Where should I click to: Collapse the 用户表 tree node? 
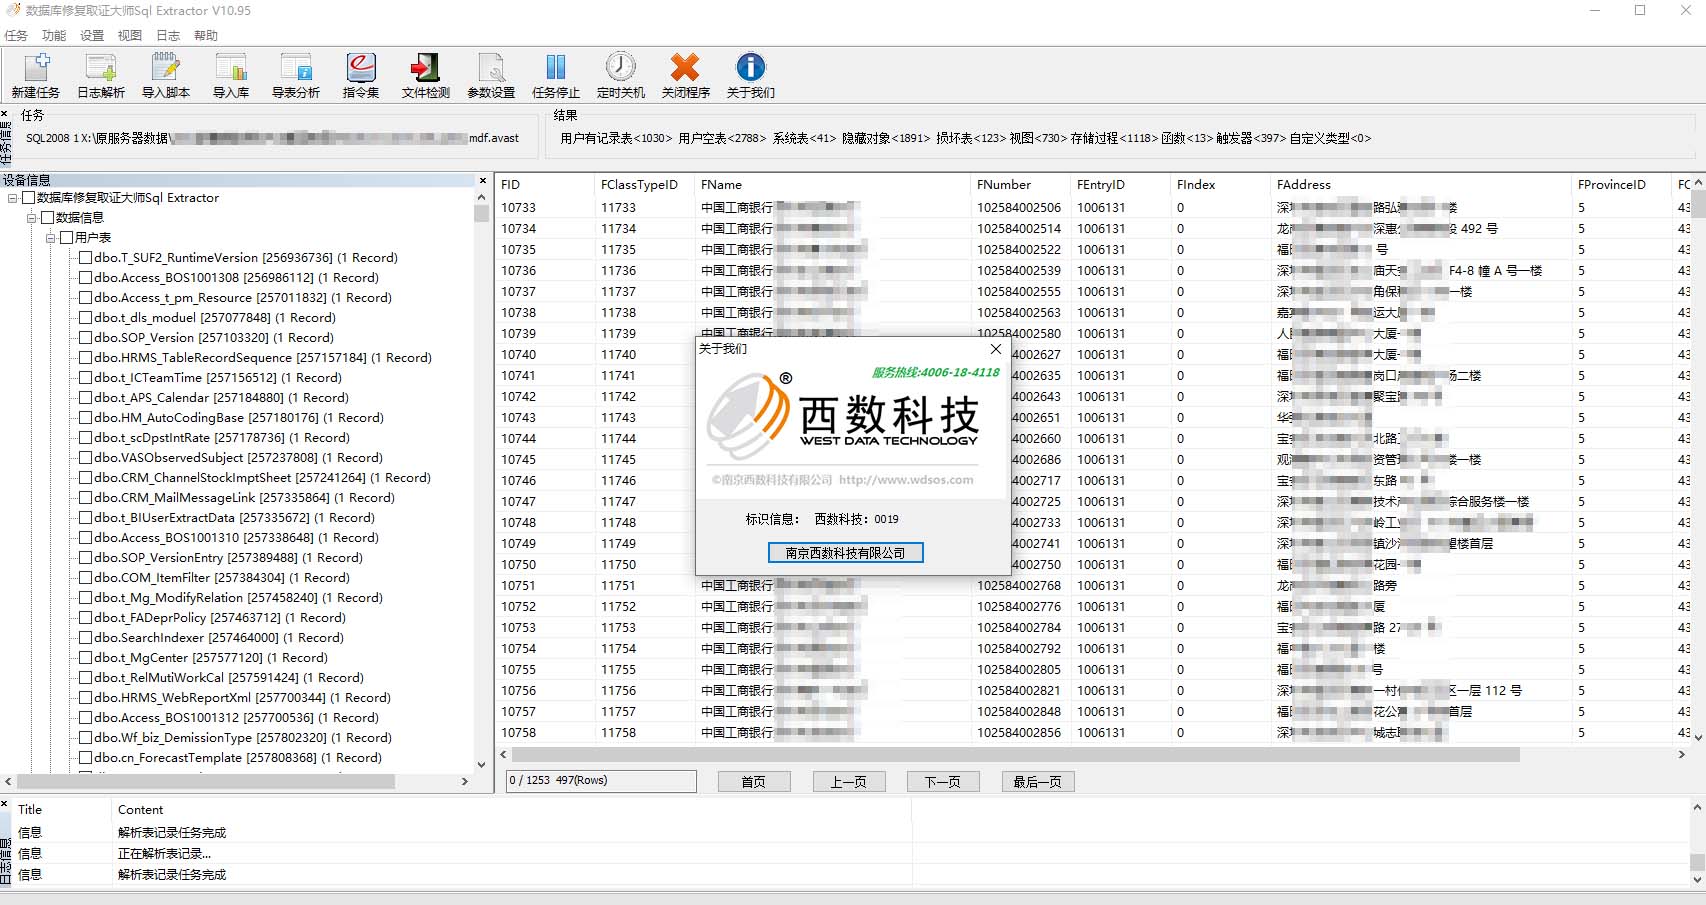51,238
